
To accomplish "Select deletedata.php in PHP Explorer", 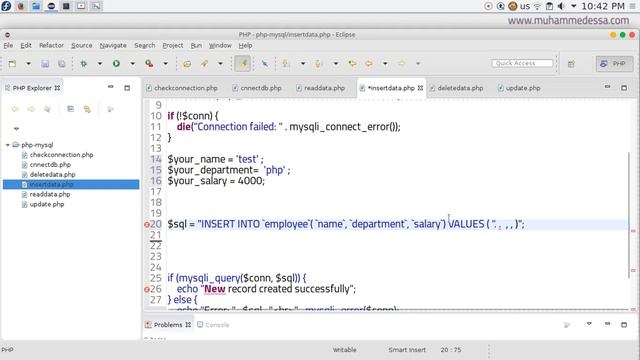I will pyautogui.click(x=52, y=174).
